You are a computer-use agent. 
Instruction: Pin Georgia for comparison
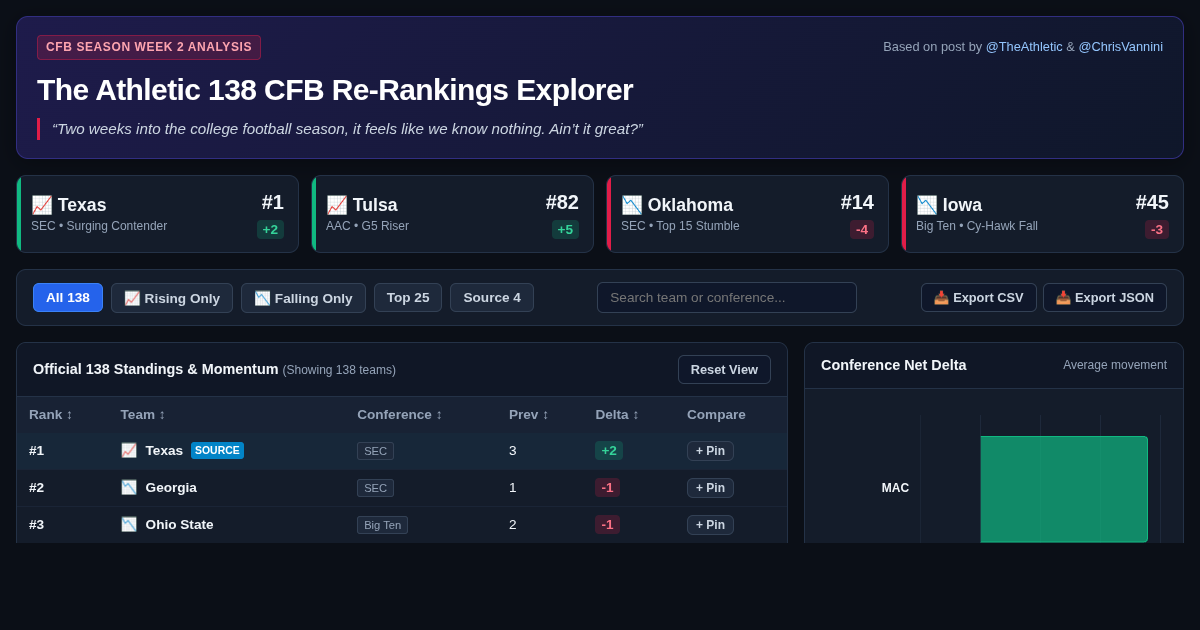click(710, 488)
